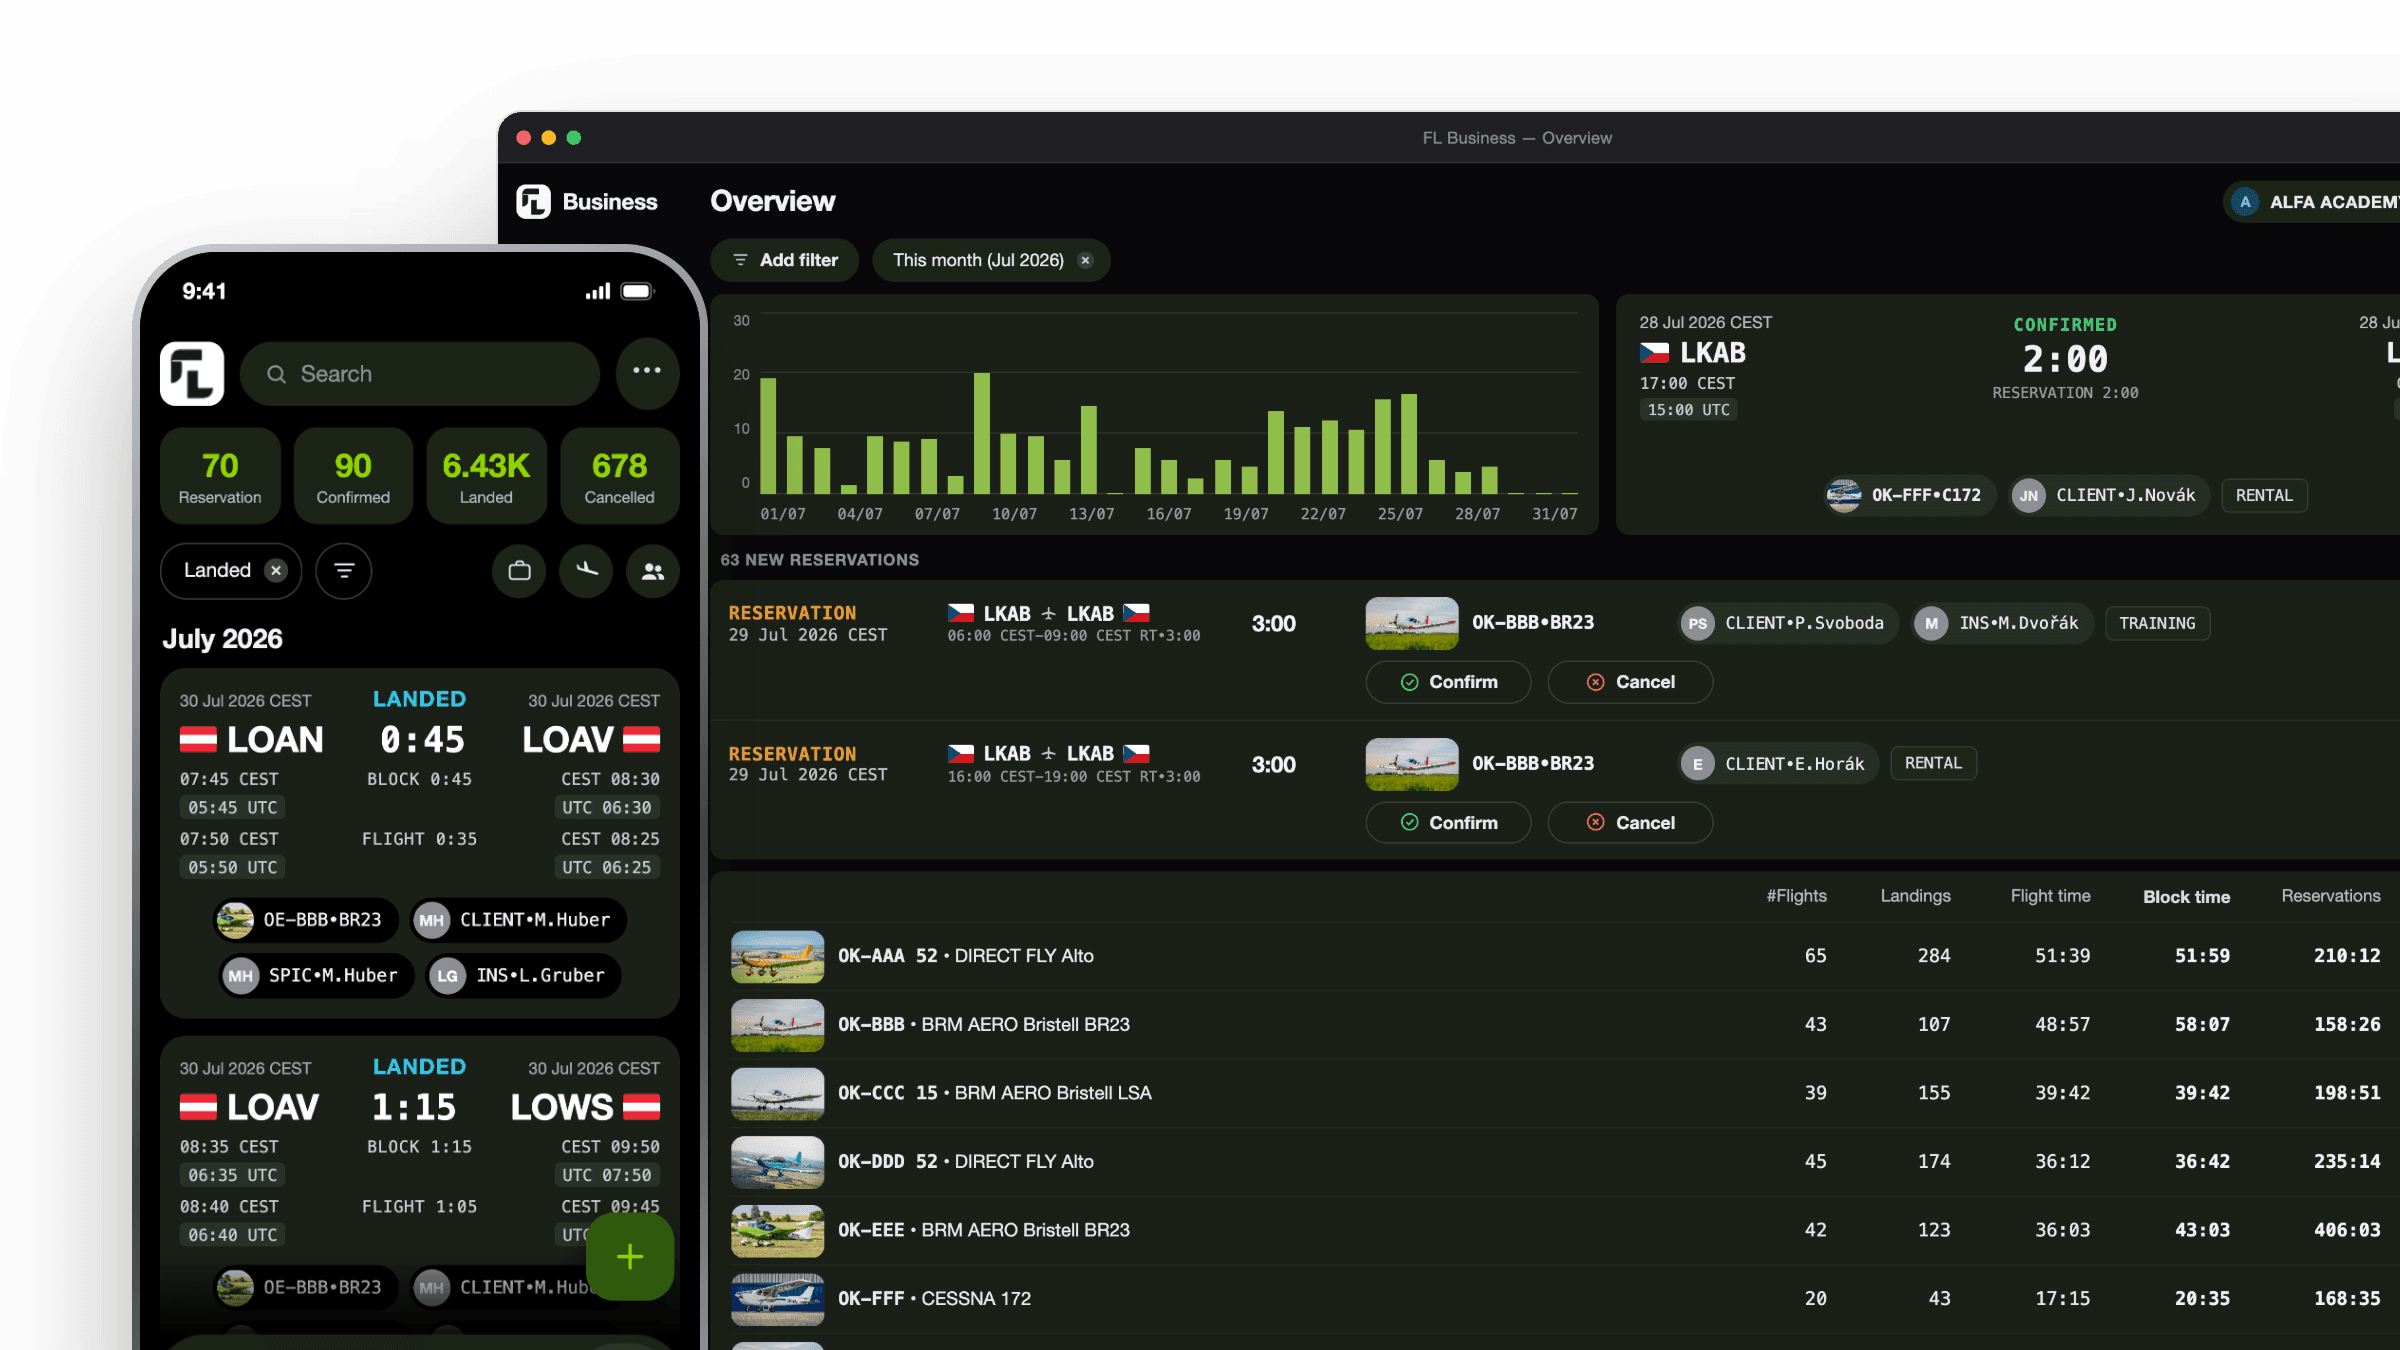The width and height of the screenshot is (2400, 1350).
Task: Remove the This month (Jul 2026) filter
Action: pyautogui.click(x=1085, y=260)
